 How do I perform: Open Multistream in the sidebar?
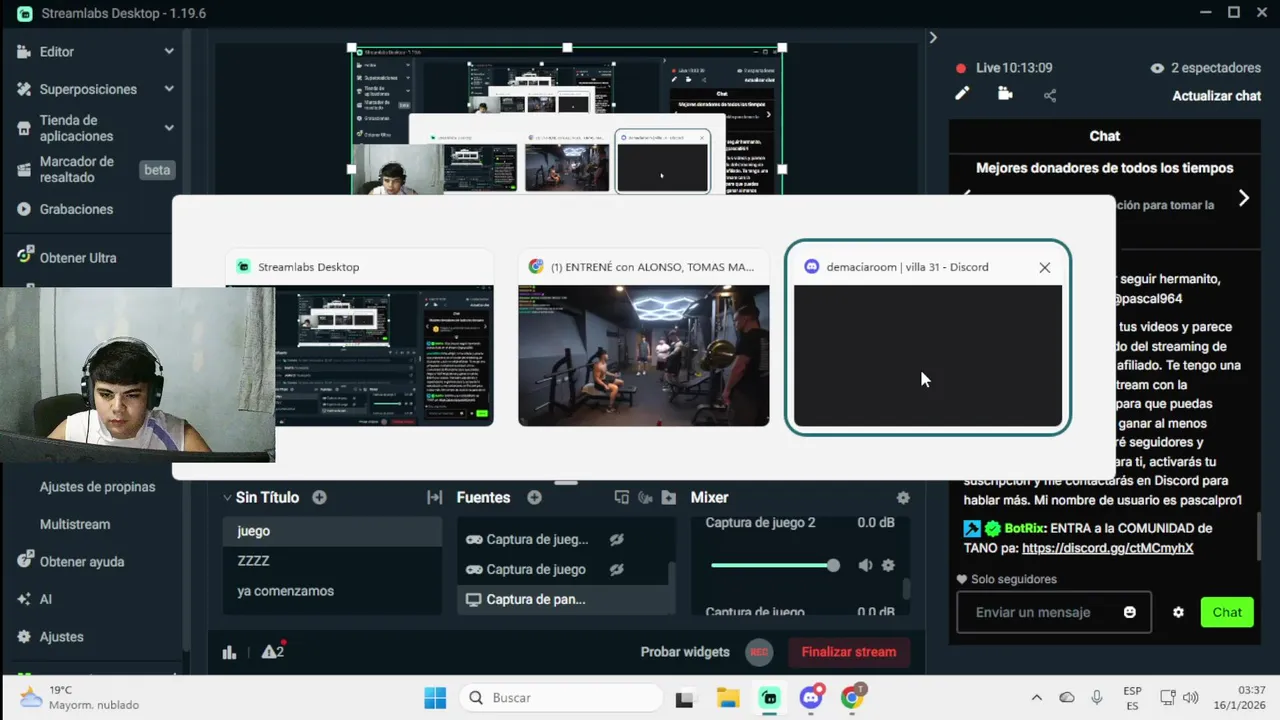(75, 524)
